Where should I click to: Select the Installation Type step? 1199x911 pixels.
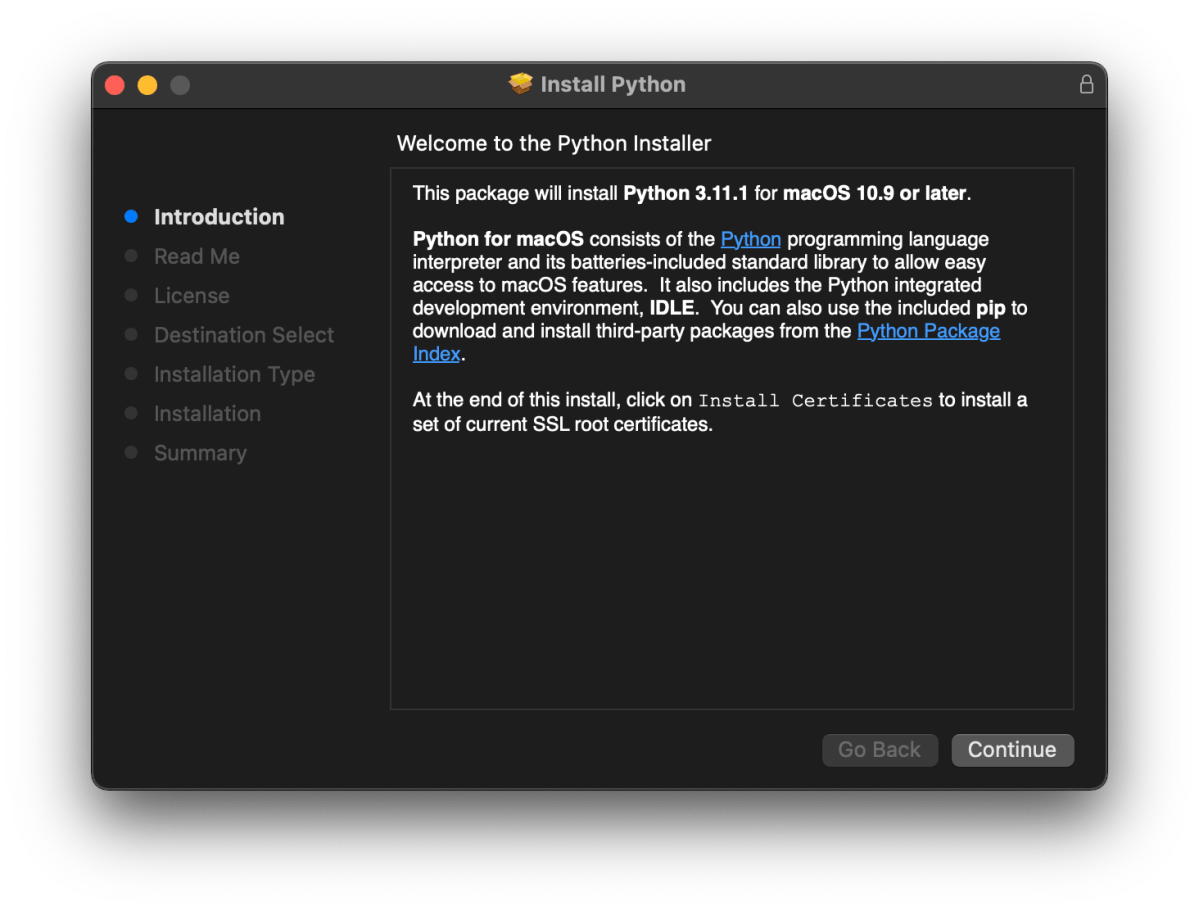click(235, 375)
